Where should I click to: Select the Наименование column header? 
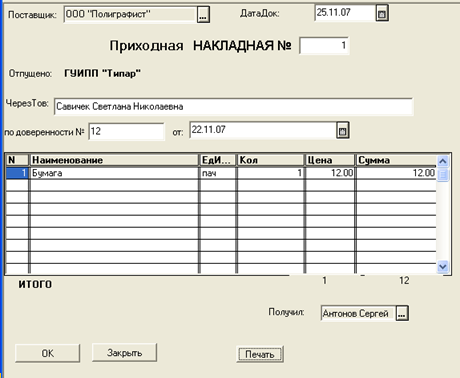tap(114, 160)
